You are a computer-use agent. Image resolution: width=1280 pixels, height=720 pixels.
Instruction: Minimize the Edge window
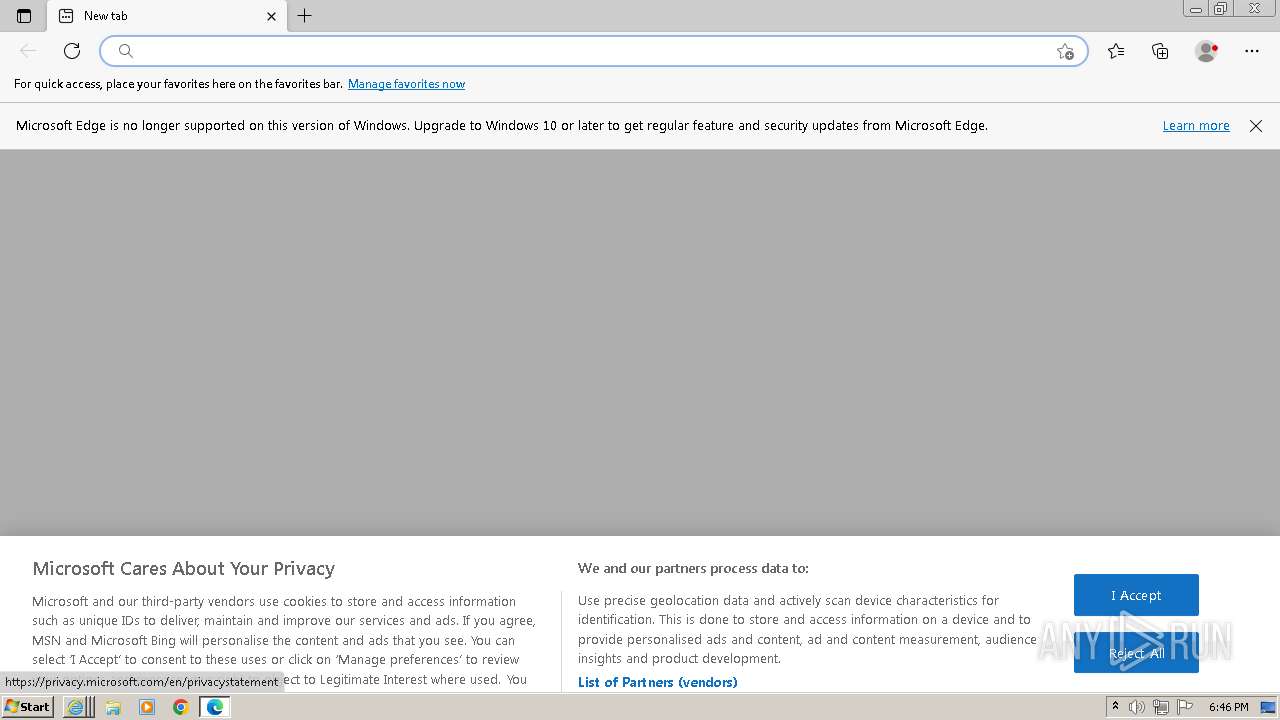click(x=1196, y=9)
